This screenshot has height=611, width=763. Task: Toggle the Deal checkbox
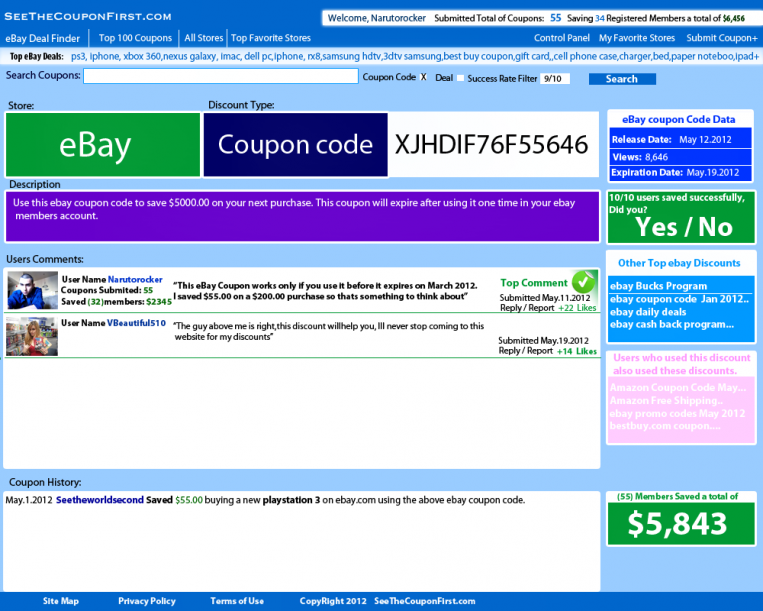[460, 78]
